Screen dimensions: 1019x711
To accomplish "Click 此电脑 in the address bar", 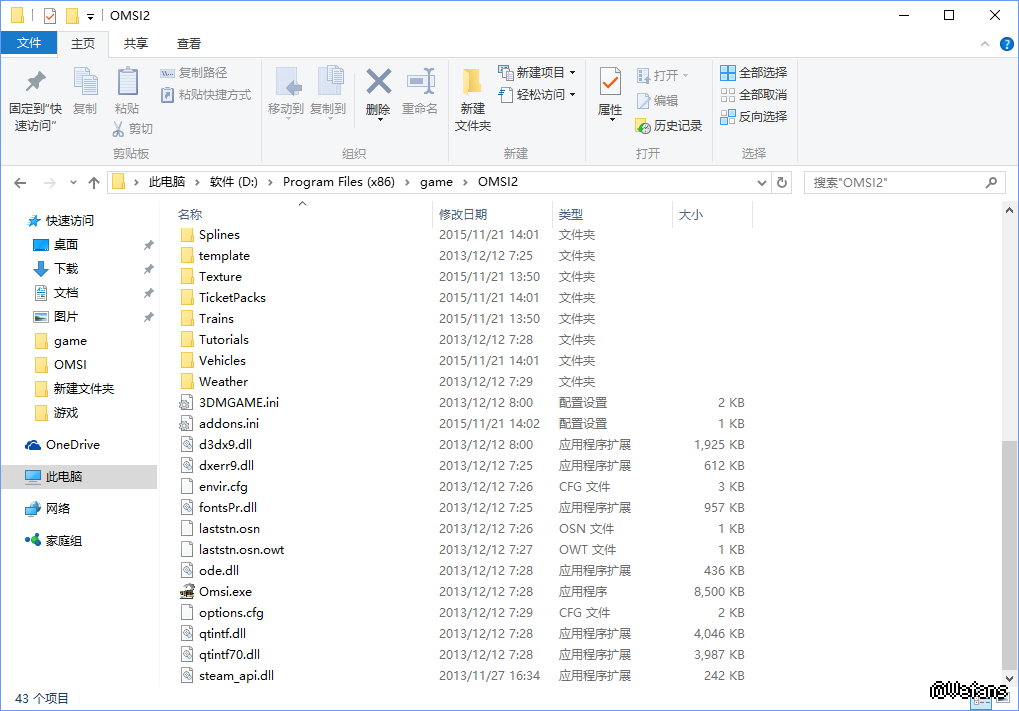I will [167, 182].
